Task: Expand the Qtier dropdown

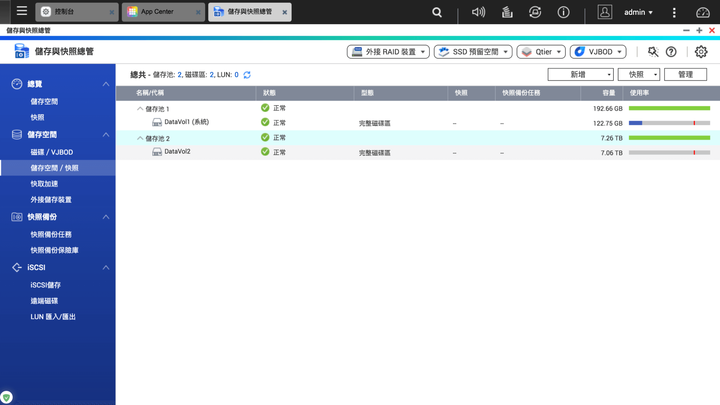Action: 541,52
